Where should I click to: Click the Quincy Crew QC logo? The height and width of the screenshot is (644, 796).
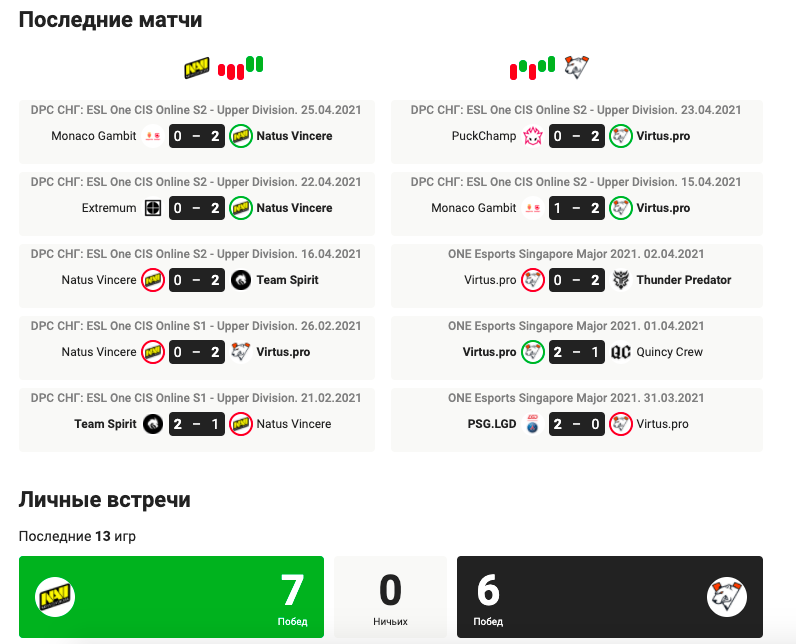click(x=621, y=352)
